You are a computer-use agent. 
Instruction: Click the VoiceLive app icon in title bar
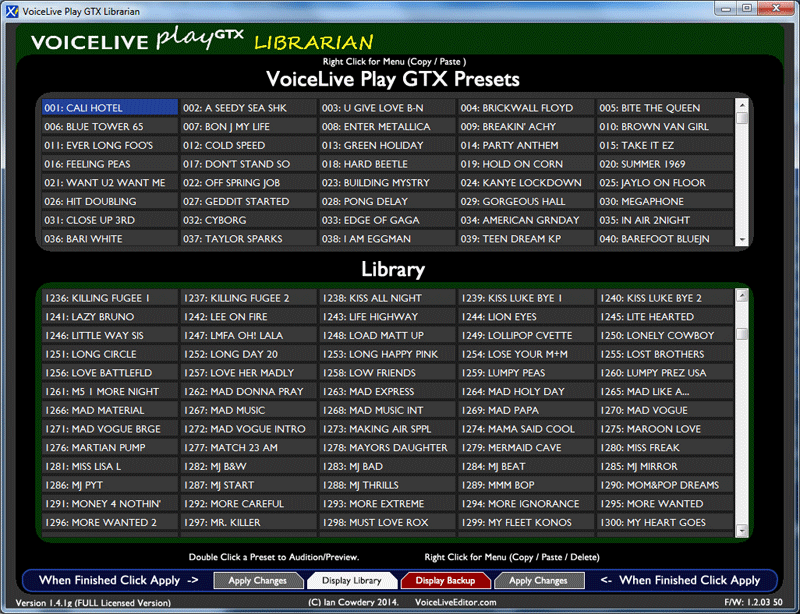[x=12, y=10]
